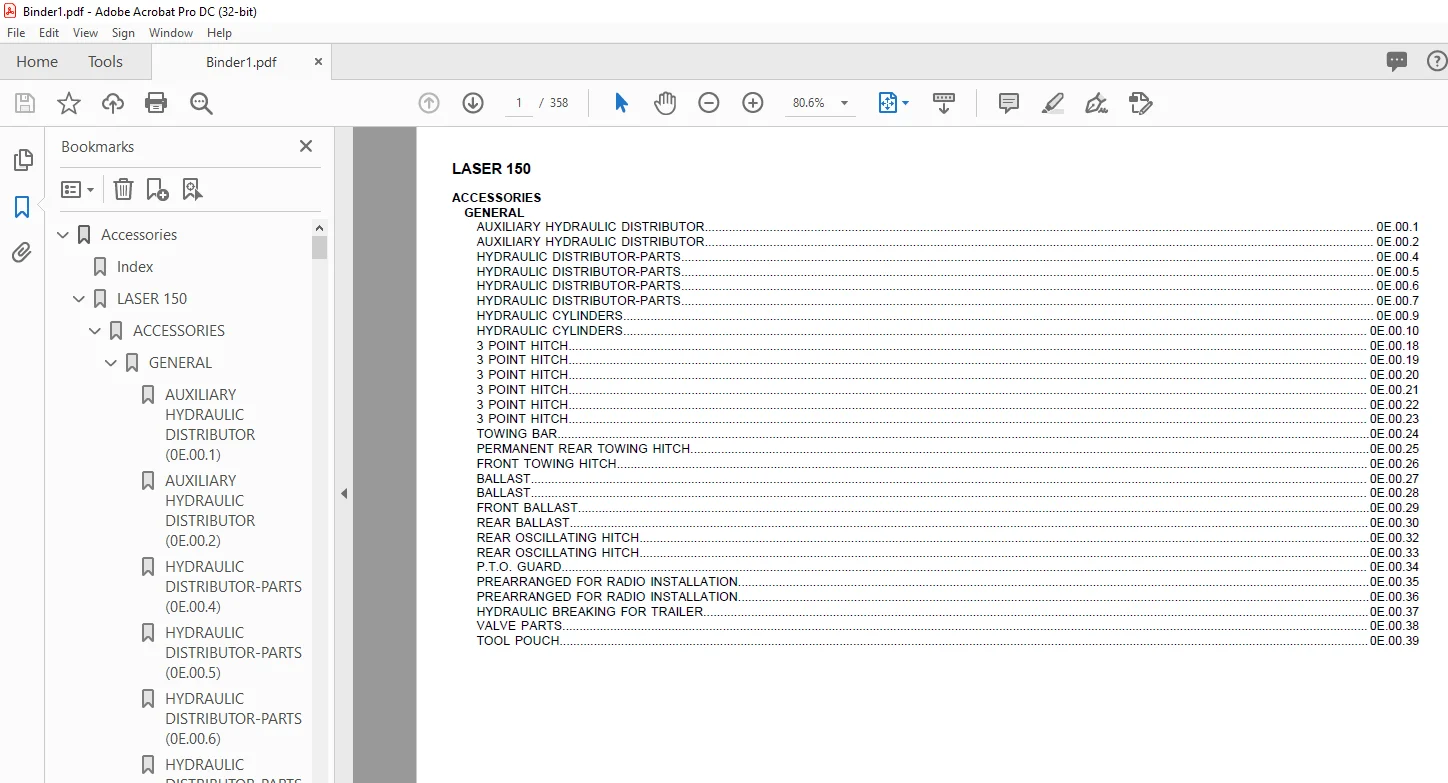Screen dimensions: 1448x783
Task: Click FRONT TOWING HITCH index entry
Action: tap(947, 464)
